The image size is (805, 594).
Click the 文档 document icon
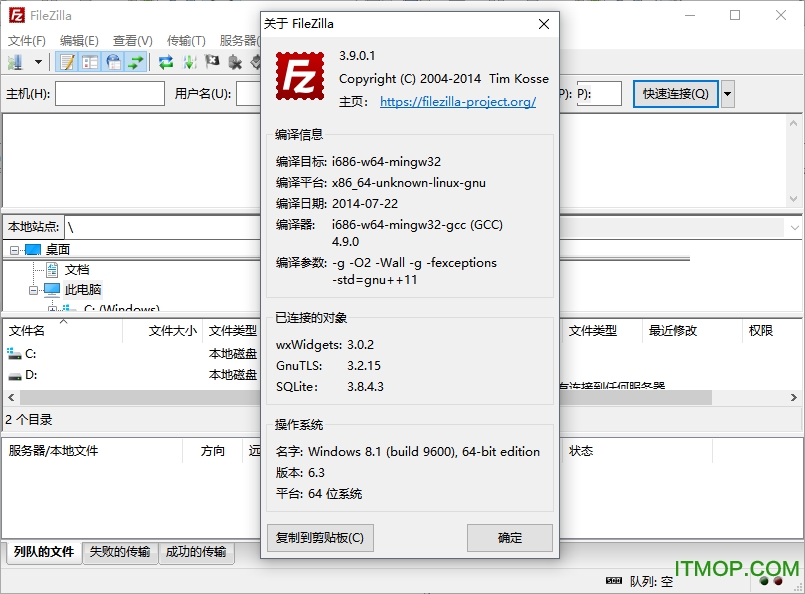52,270
